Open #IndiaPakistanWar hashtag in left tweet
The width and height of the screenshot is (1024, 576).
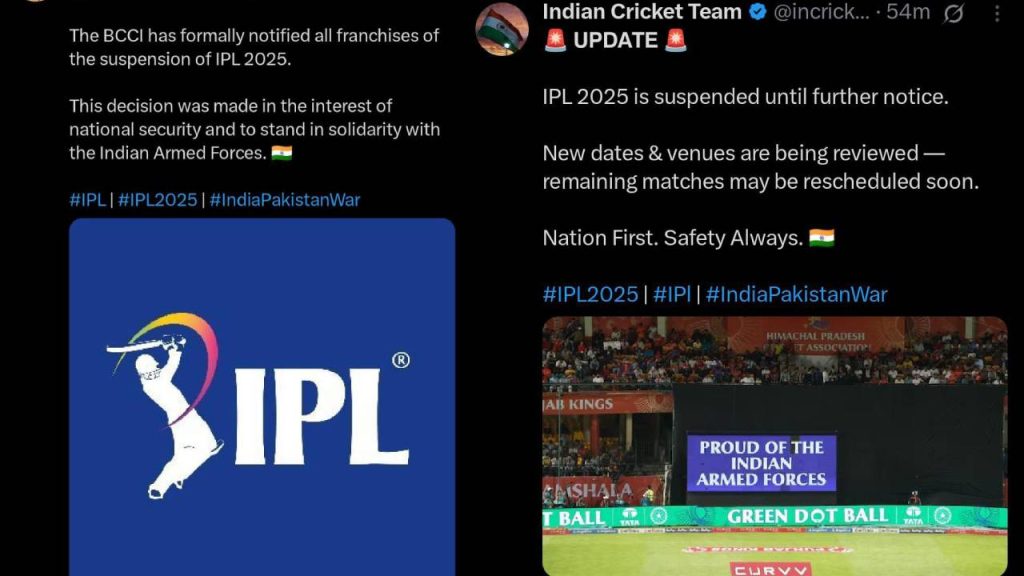285,200
